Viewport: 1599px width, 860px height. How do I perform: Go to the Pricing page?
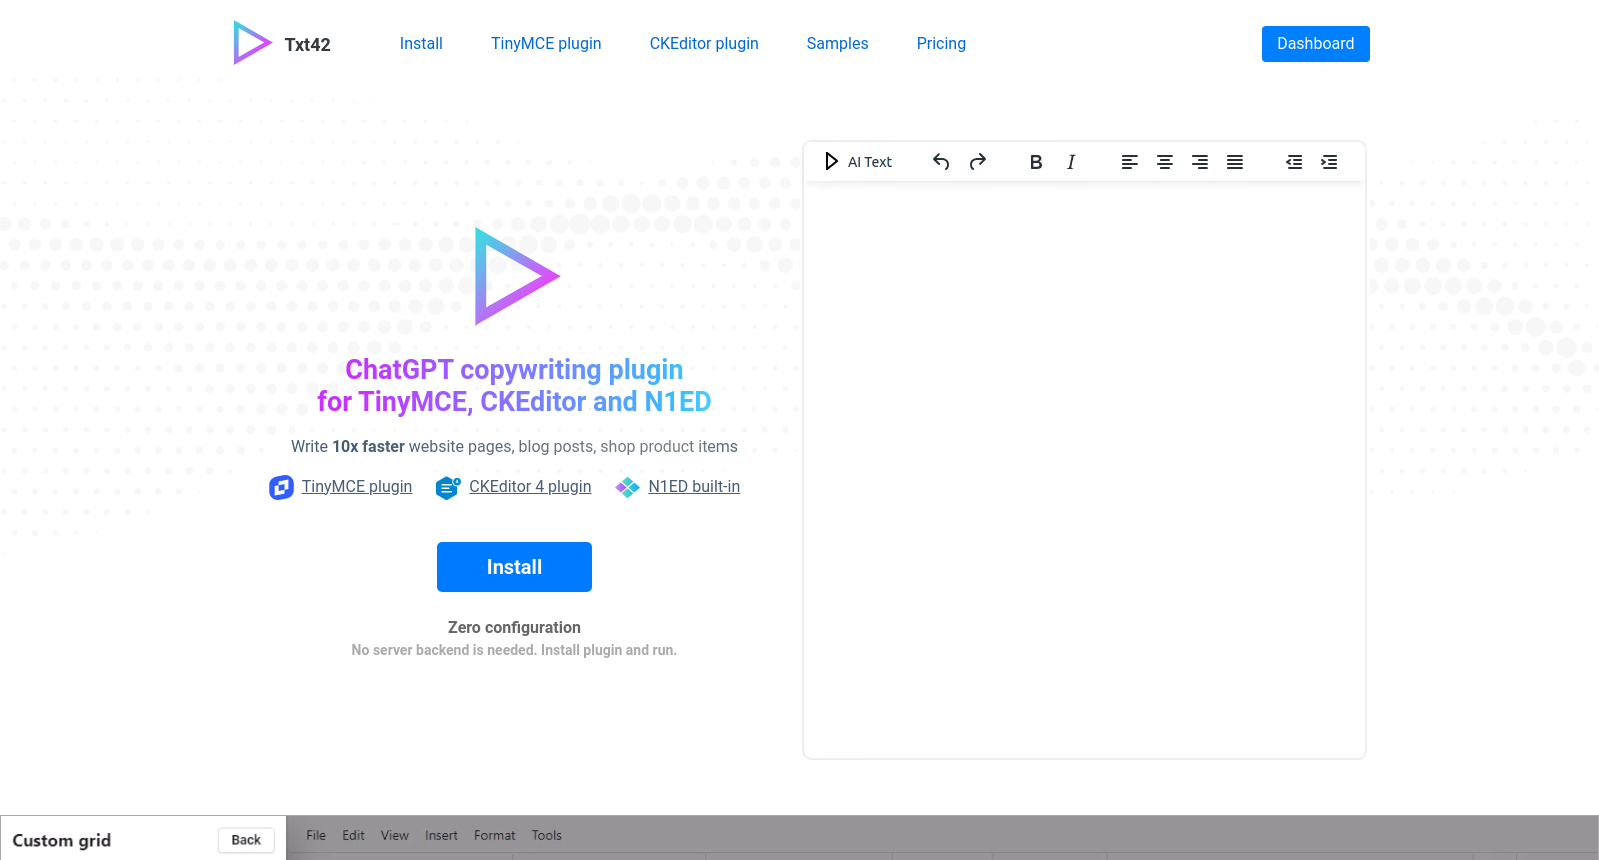click(941, 44)
